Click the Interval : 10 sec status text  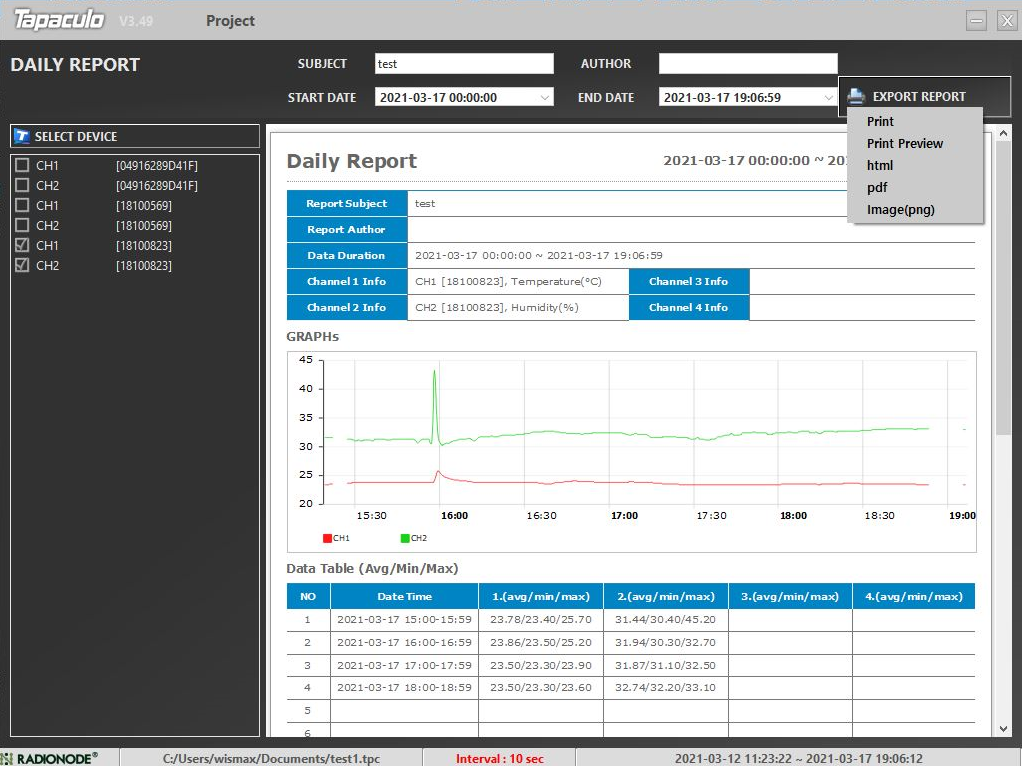[x=499, y=759]
